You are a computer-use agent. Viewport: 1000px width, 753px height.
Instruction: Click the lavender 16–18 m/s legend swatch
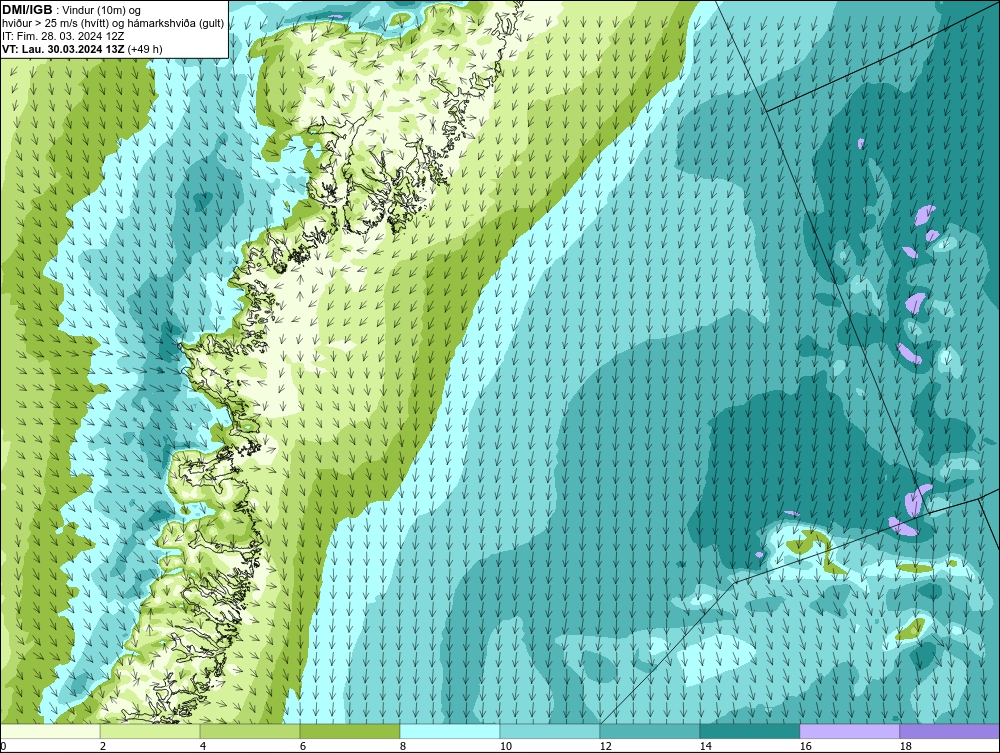tap(849, 731)
